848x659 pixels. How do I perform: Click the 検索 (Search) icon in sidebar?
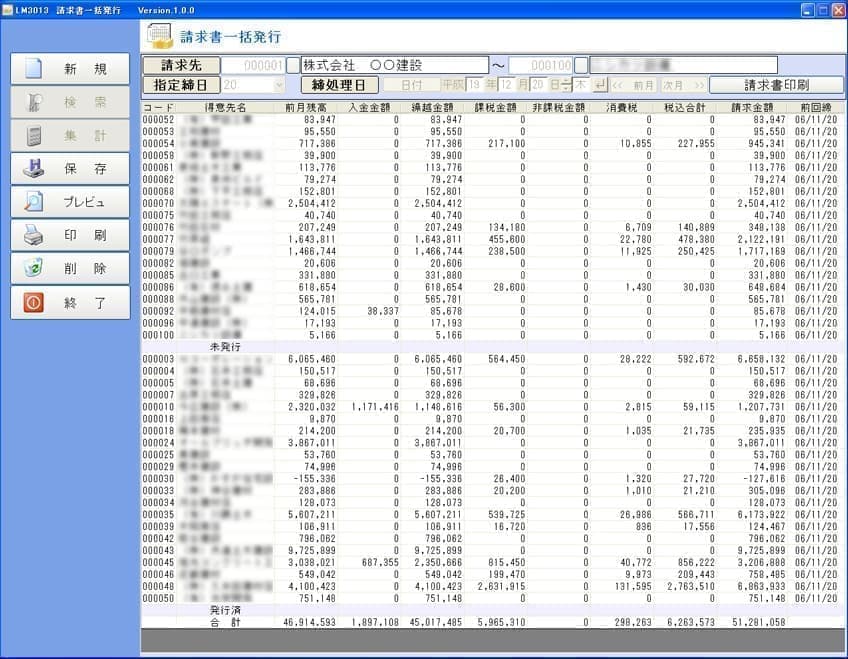(x=34, y=102)
